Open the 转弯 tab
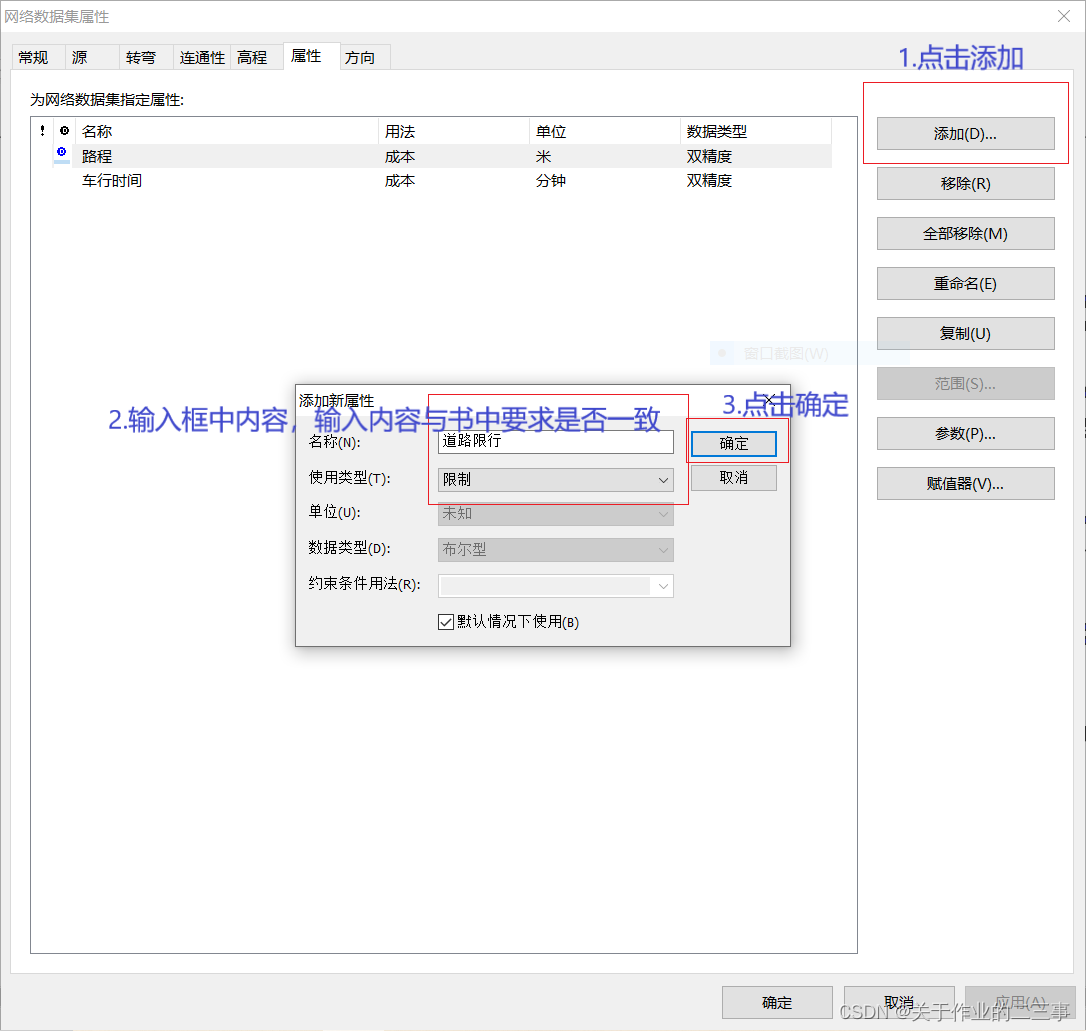The height and width of the screenshot is (1031, 1086). 146,57
